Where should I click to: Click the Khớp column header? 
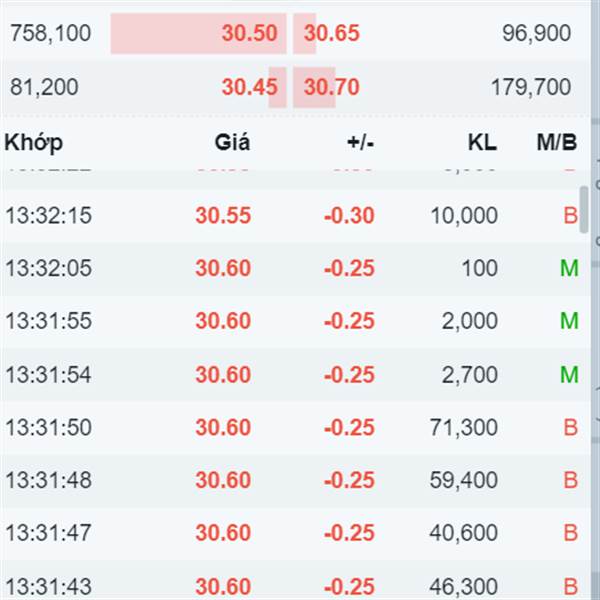coord(33,143)
